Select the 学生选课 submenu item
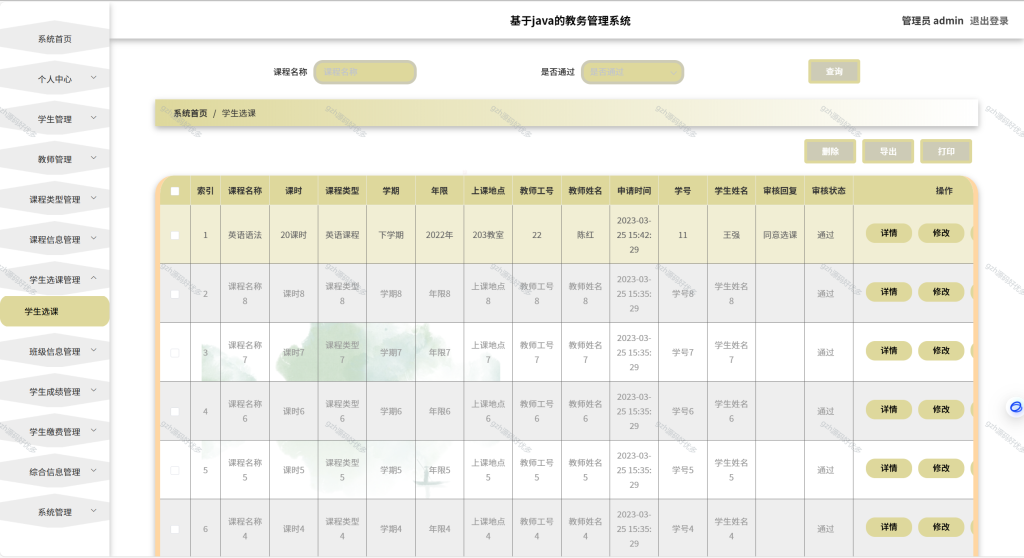The width and height of the screenshot is (1024, 558). [55, 311]
